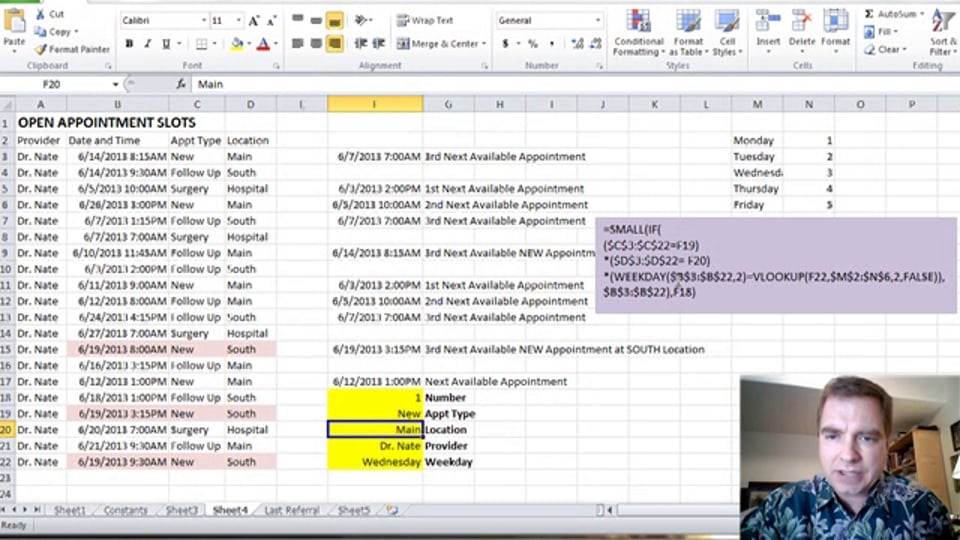Click the Delete cells button
Image resolution: width=960 pixels, height=540 pixels.
[801, 31]
